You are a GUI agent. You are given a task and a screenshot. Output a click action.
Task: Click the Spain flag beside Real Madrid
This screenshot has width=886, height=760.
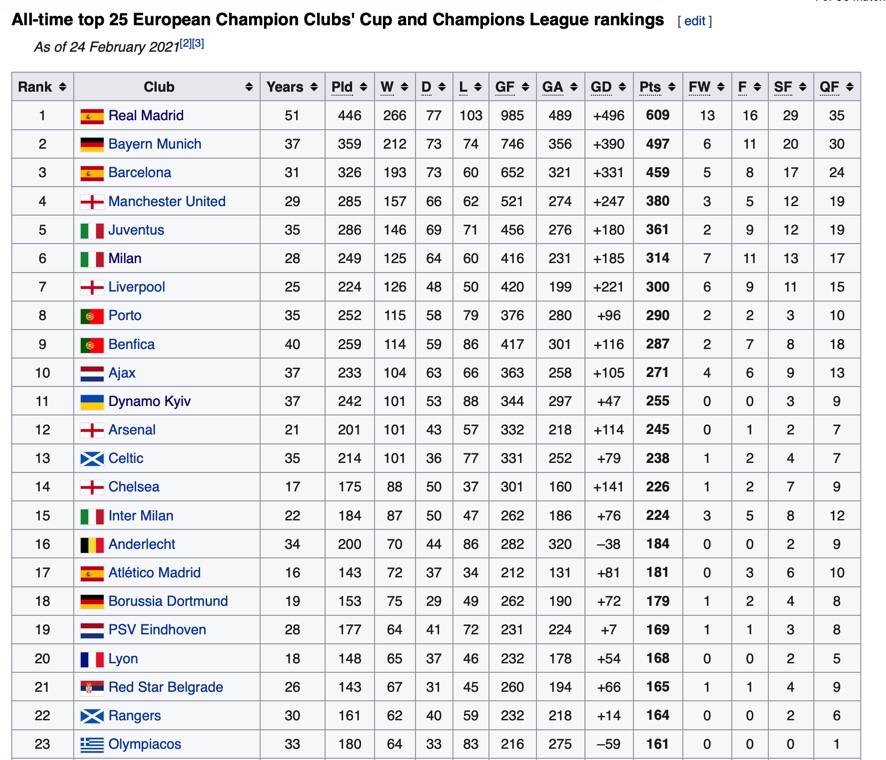tap(92, 116)
